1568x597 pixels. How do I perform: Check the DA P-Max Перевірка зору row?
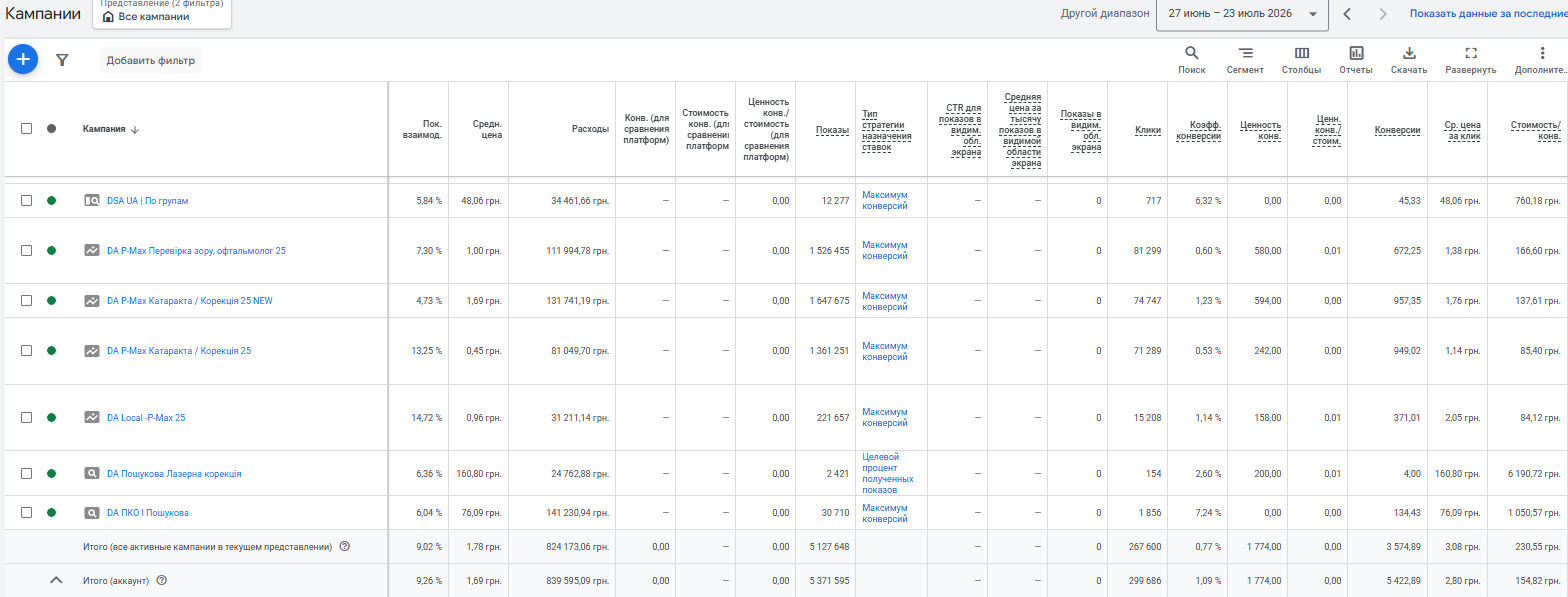pyautogui.click(x=27, y=250)
